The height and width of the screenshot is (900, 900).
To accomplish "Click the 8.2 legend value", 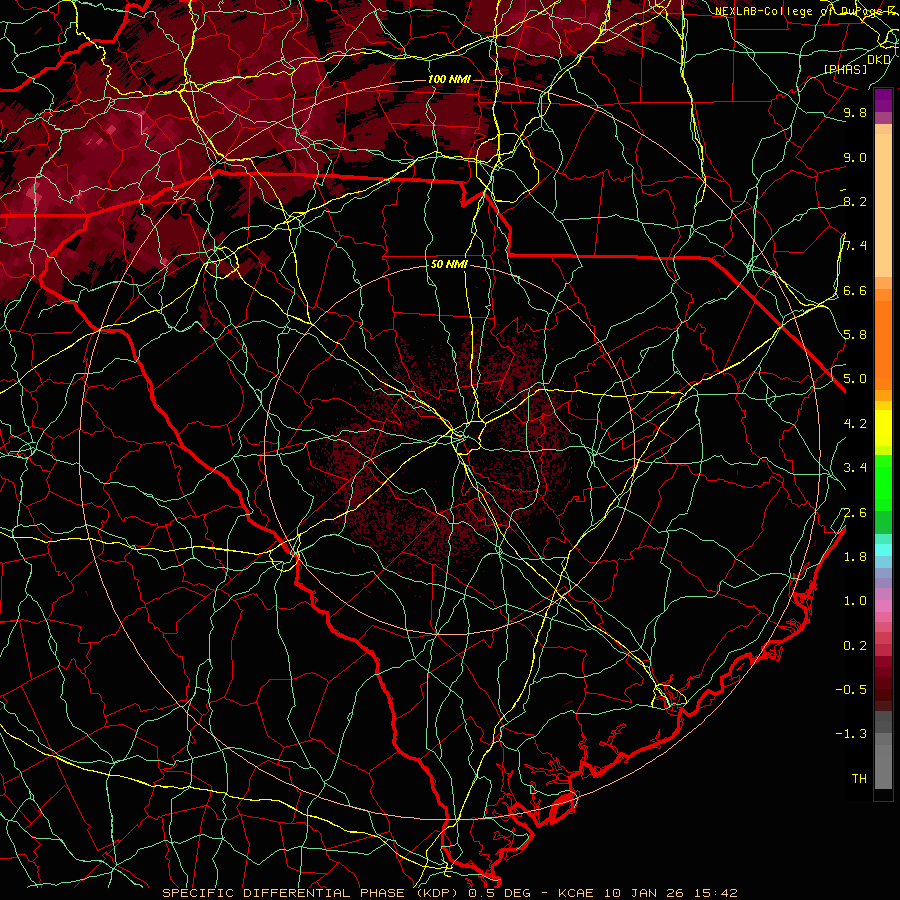I will click(x=855, y=201).
